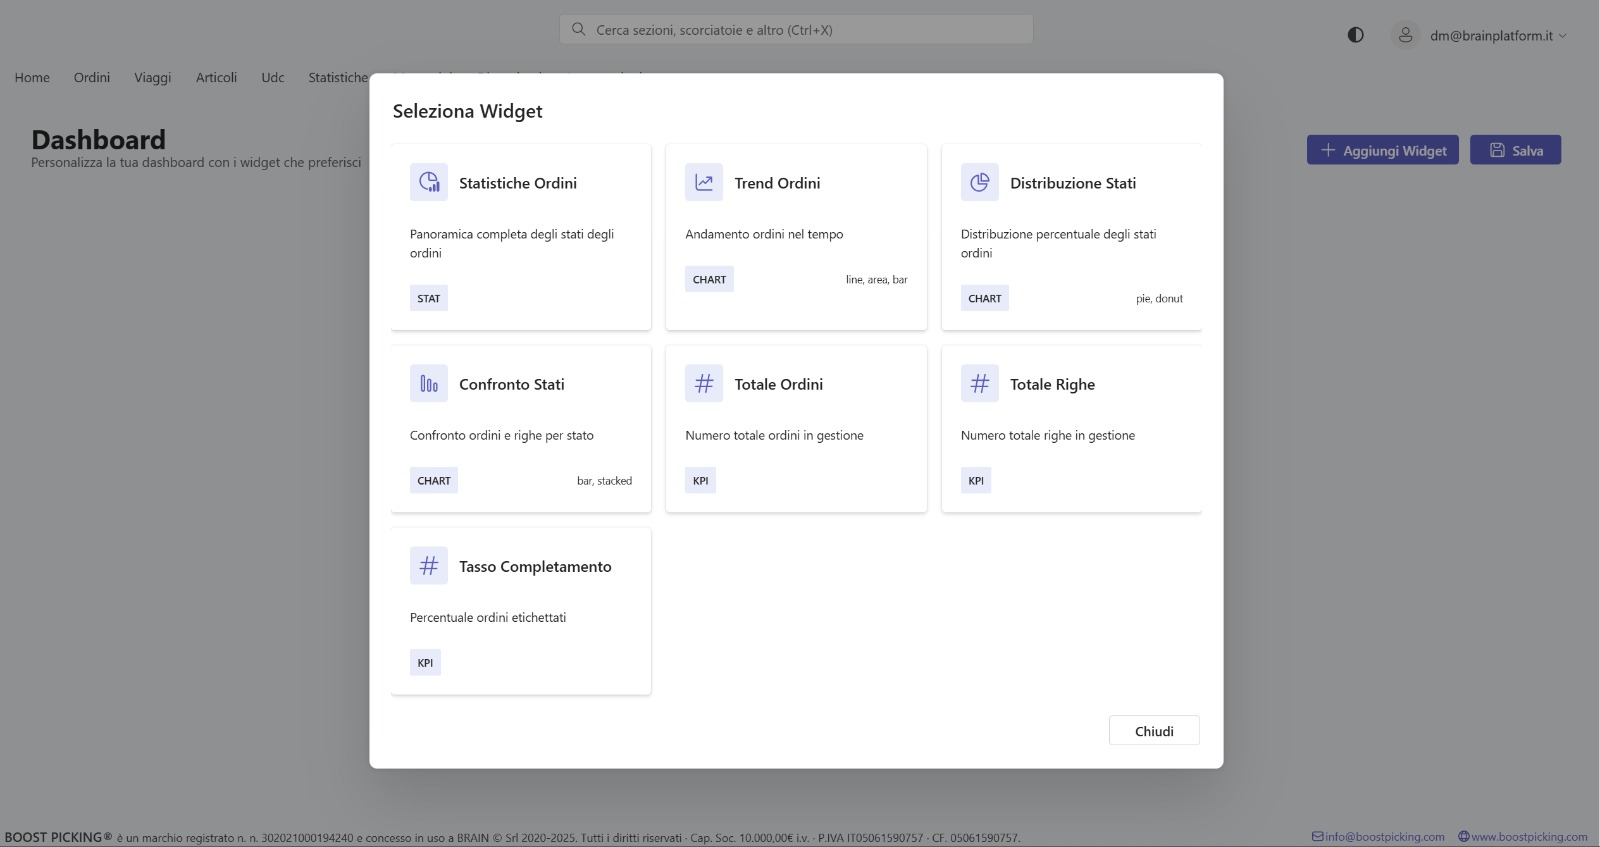Screen dimensions: 1600x847
Task: Click the CHART tag on Trend Ordini
Action: (709, 279)
